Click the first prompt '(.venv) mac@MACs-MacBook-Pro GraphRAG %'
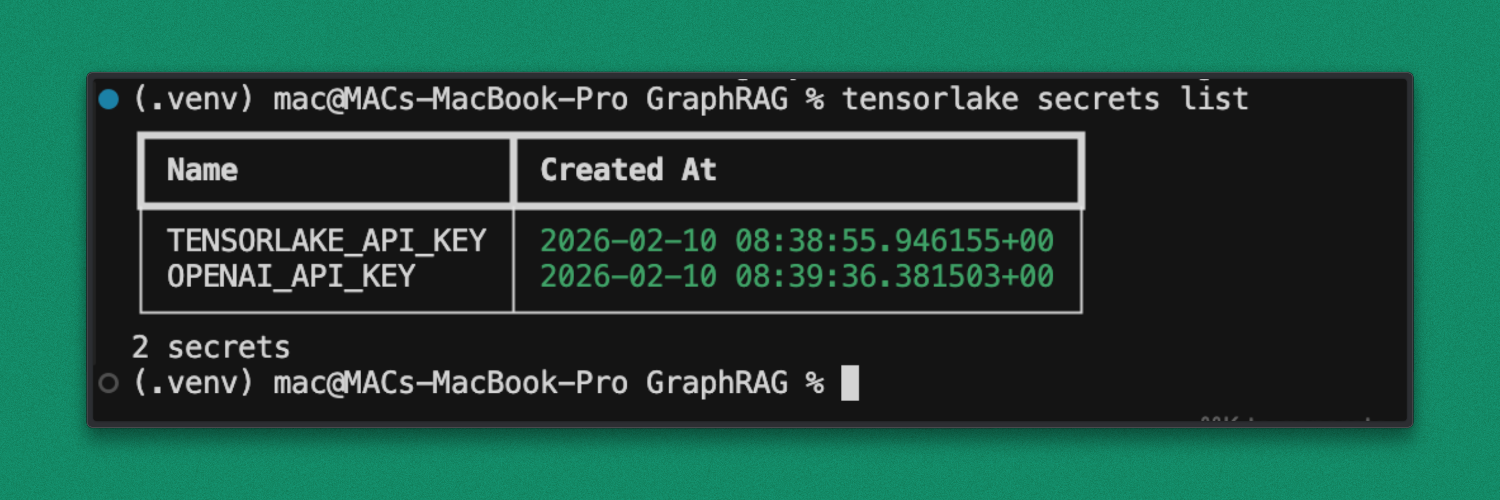 click(478, 99)
